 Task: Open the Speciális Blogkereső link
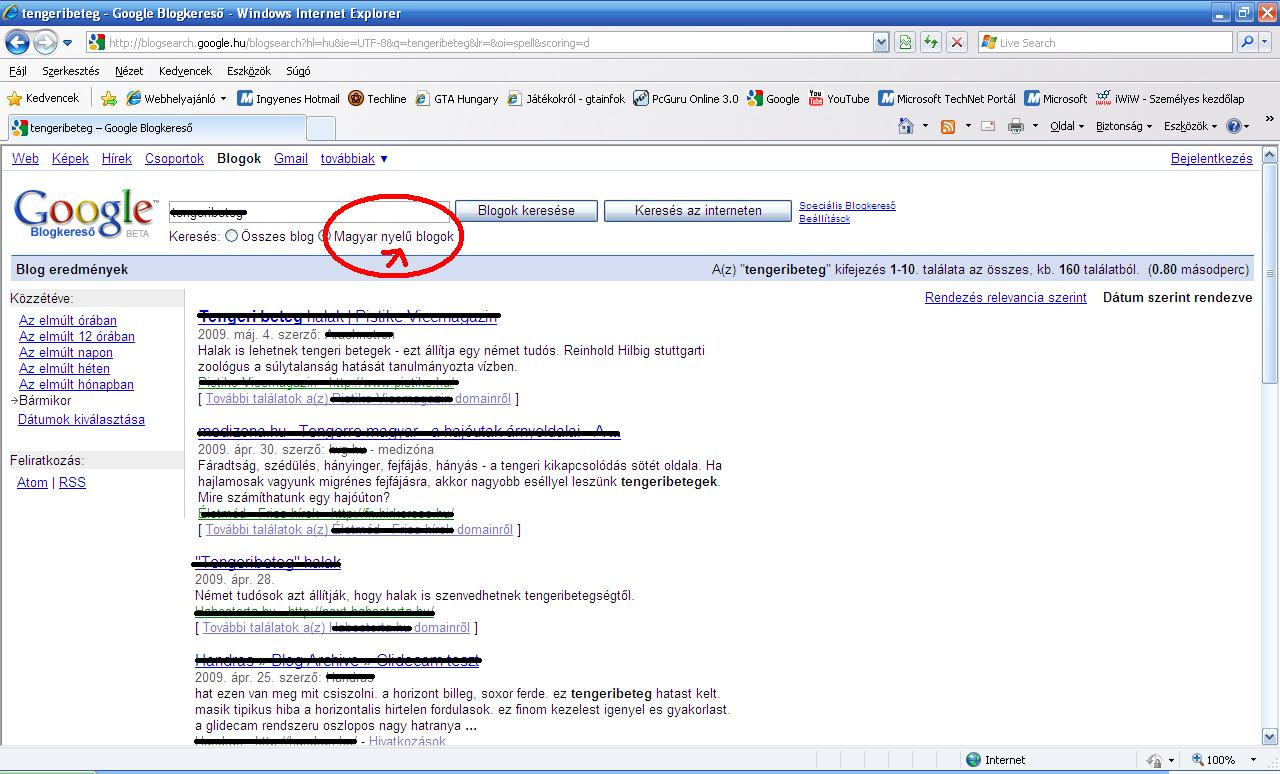pos(847,206)
